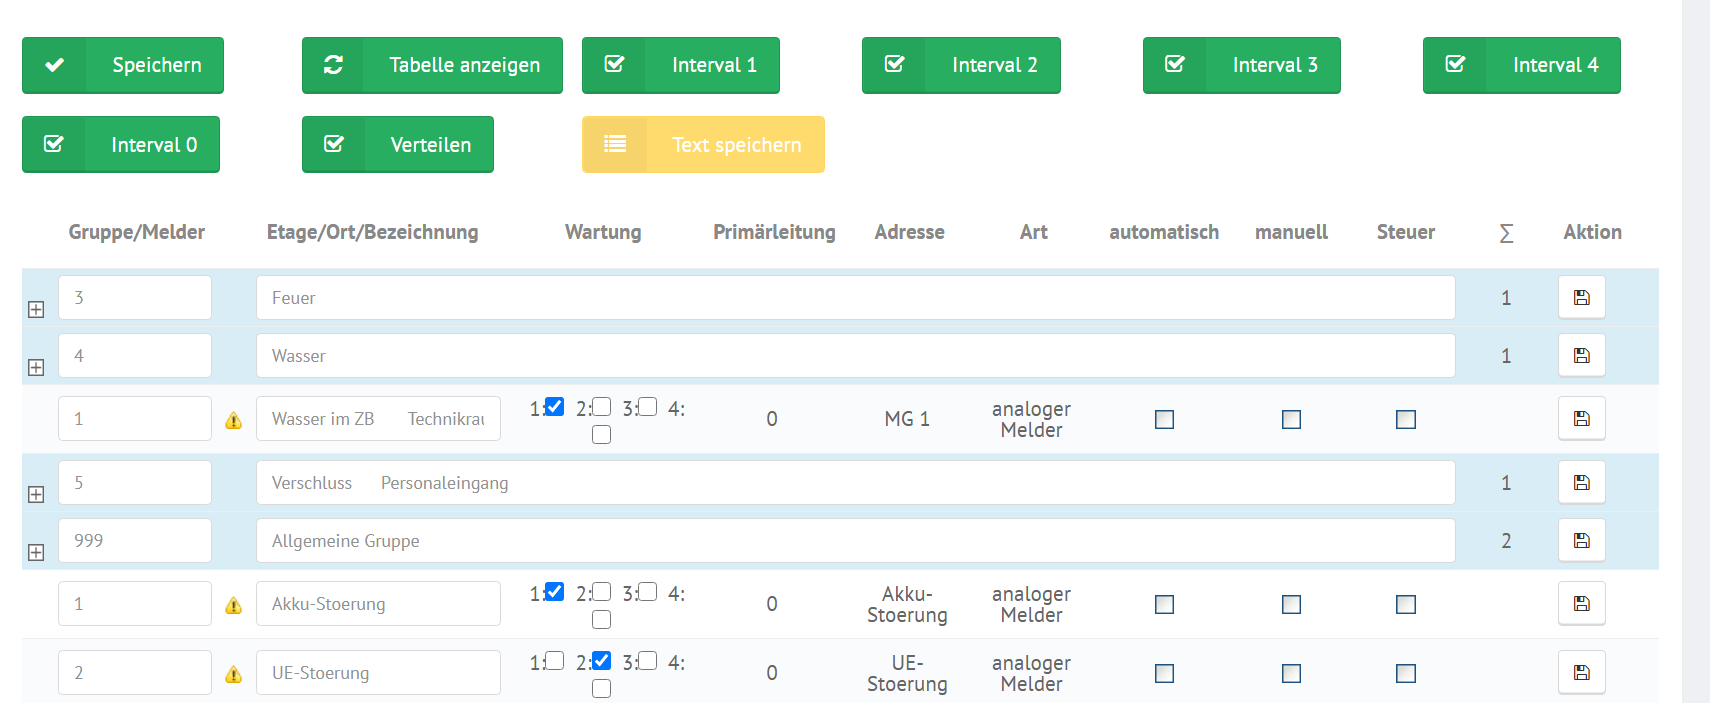This screenshot has height=703, width=1710.
Task: Uncheck Wartung interval 1 for Wasser im ZB
Action: point(554,407)
